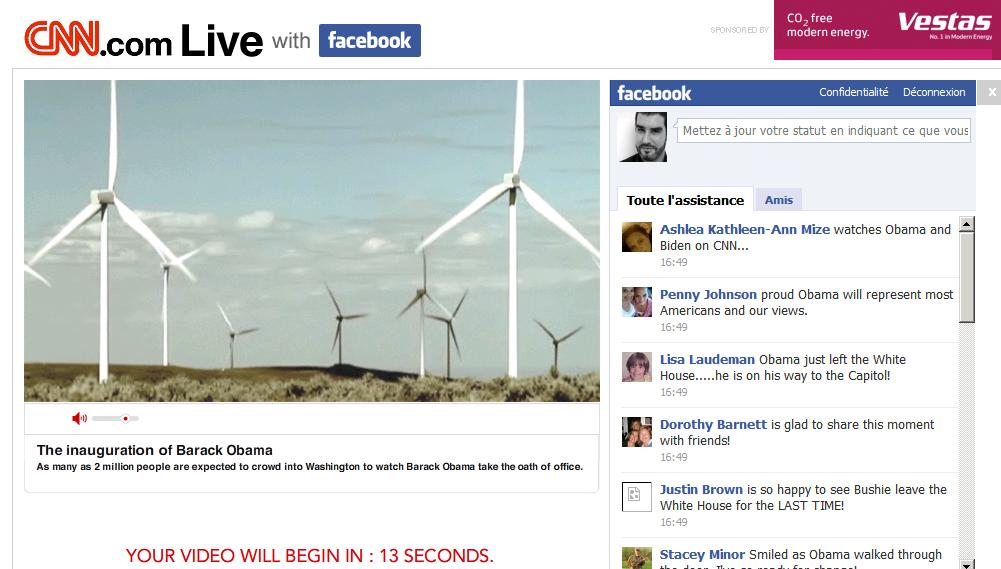Open the facebook logo button in header
Screen dimensions: 1001x569
pos(370,40)
